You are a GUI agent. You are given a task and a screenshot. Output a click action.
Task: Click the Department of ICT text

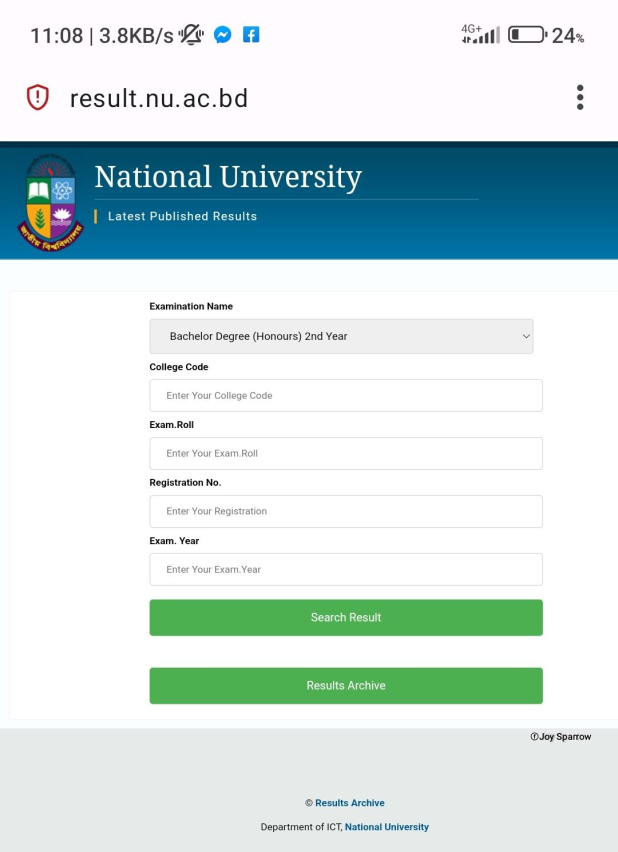click(301, 827)
